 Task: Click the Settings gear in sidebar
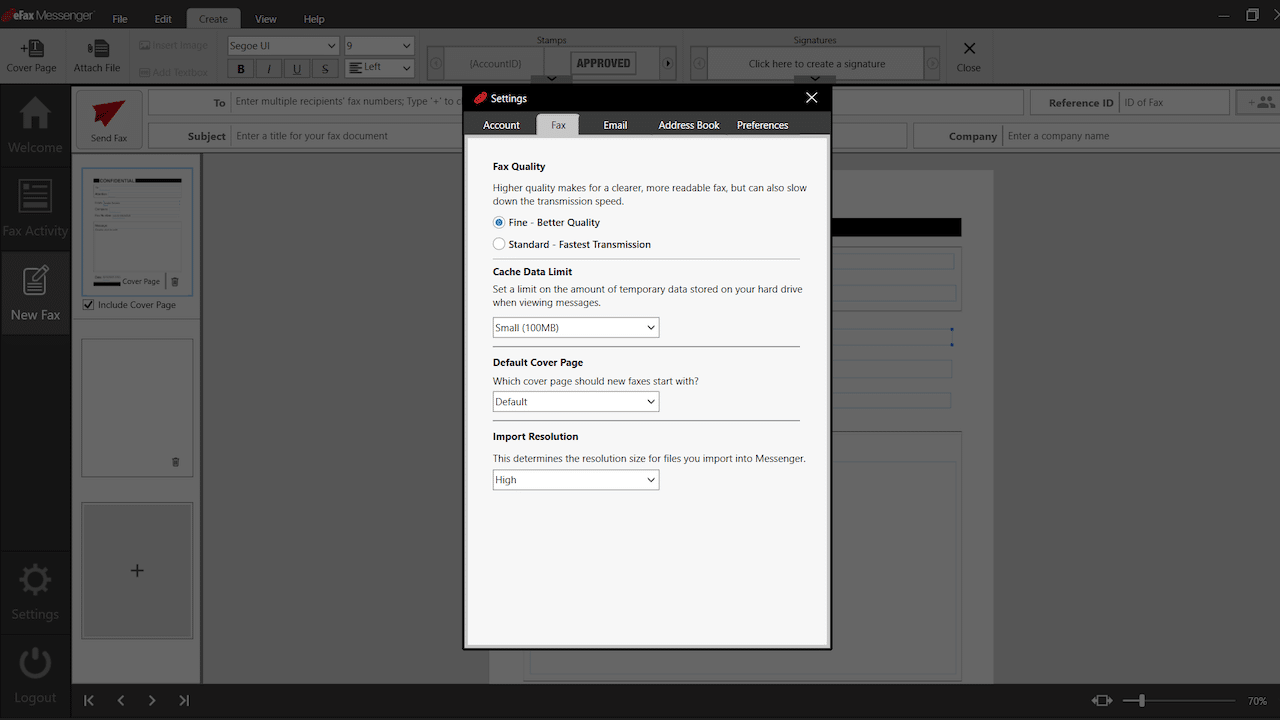click(x=35, y=581)
